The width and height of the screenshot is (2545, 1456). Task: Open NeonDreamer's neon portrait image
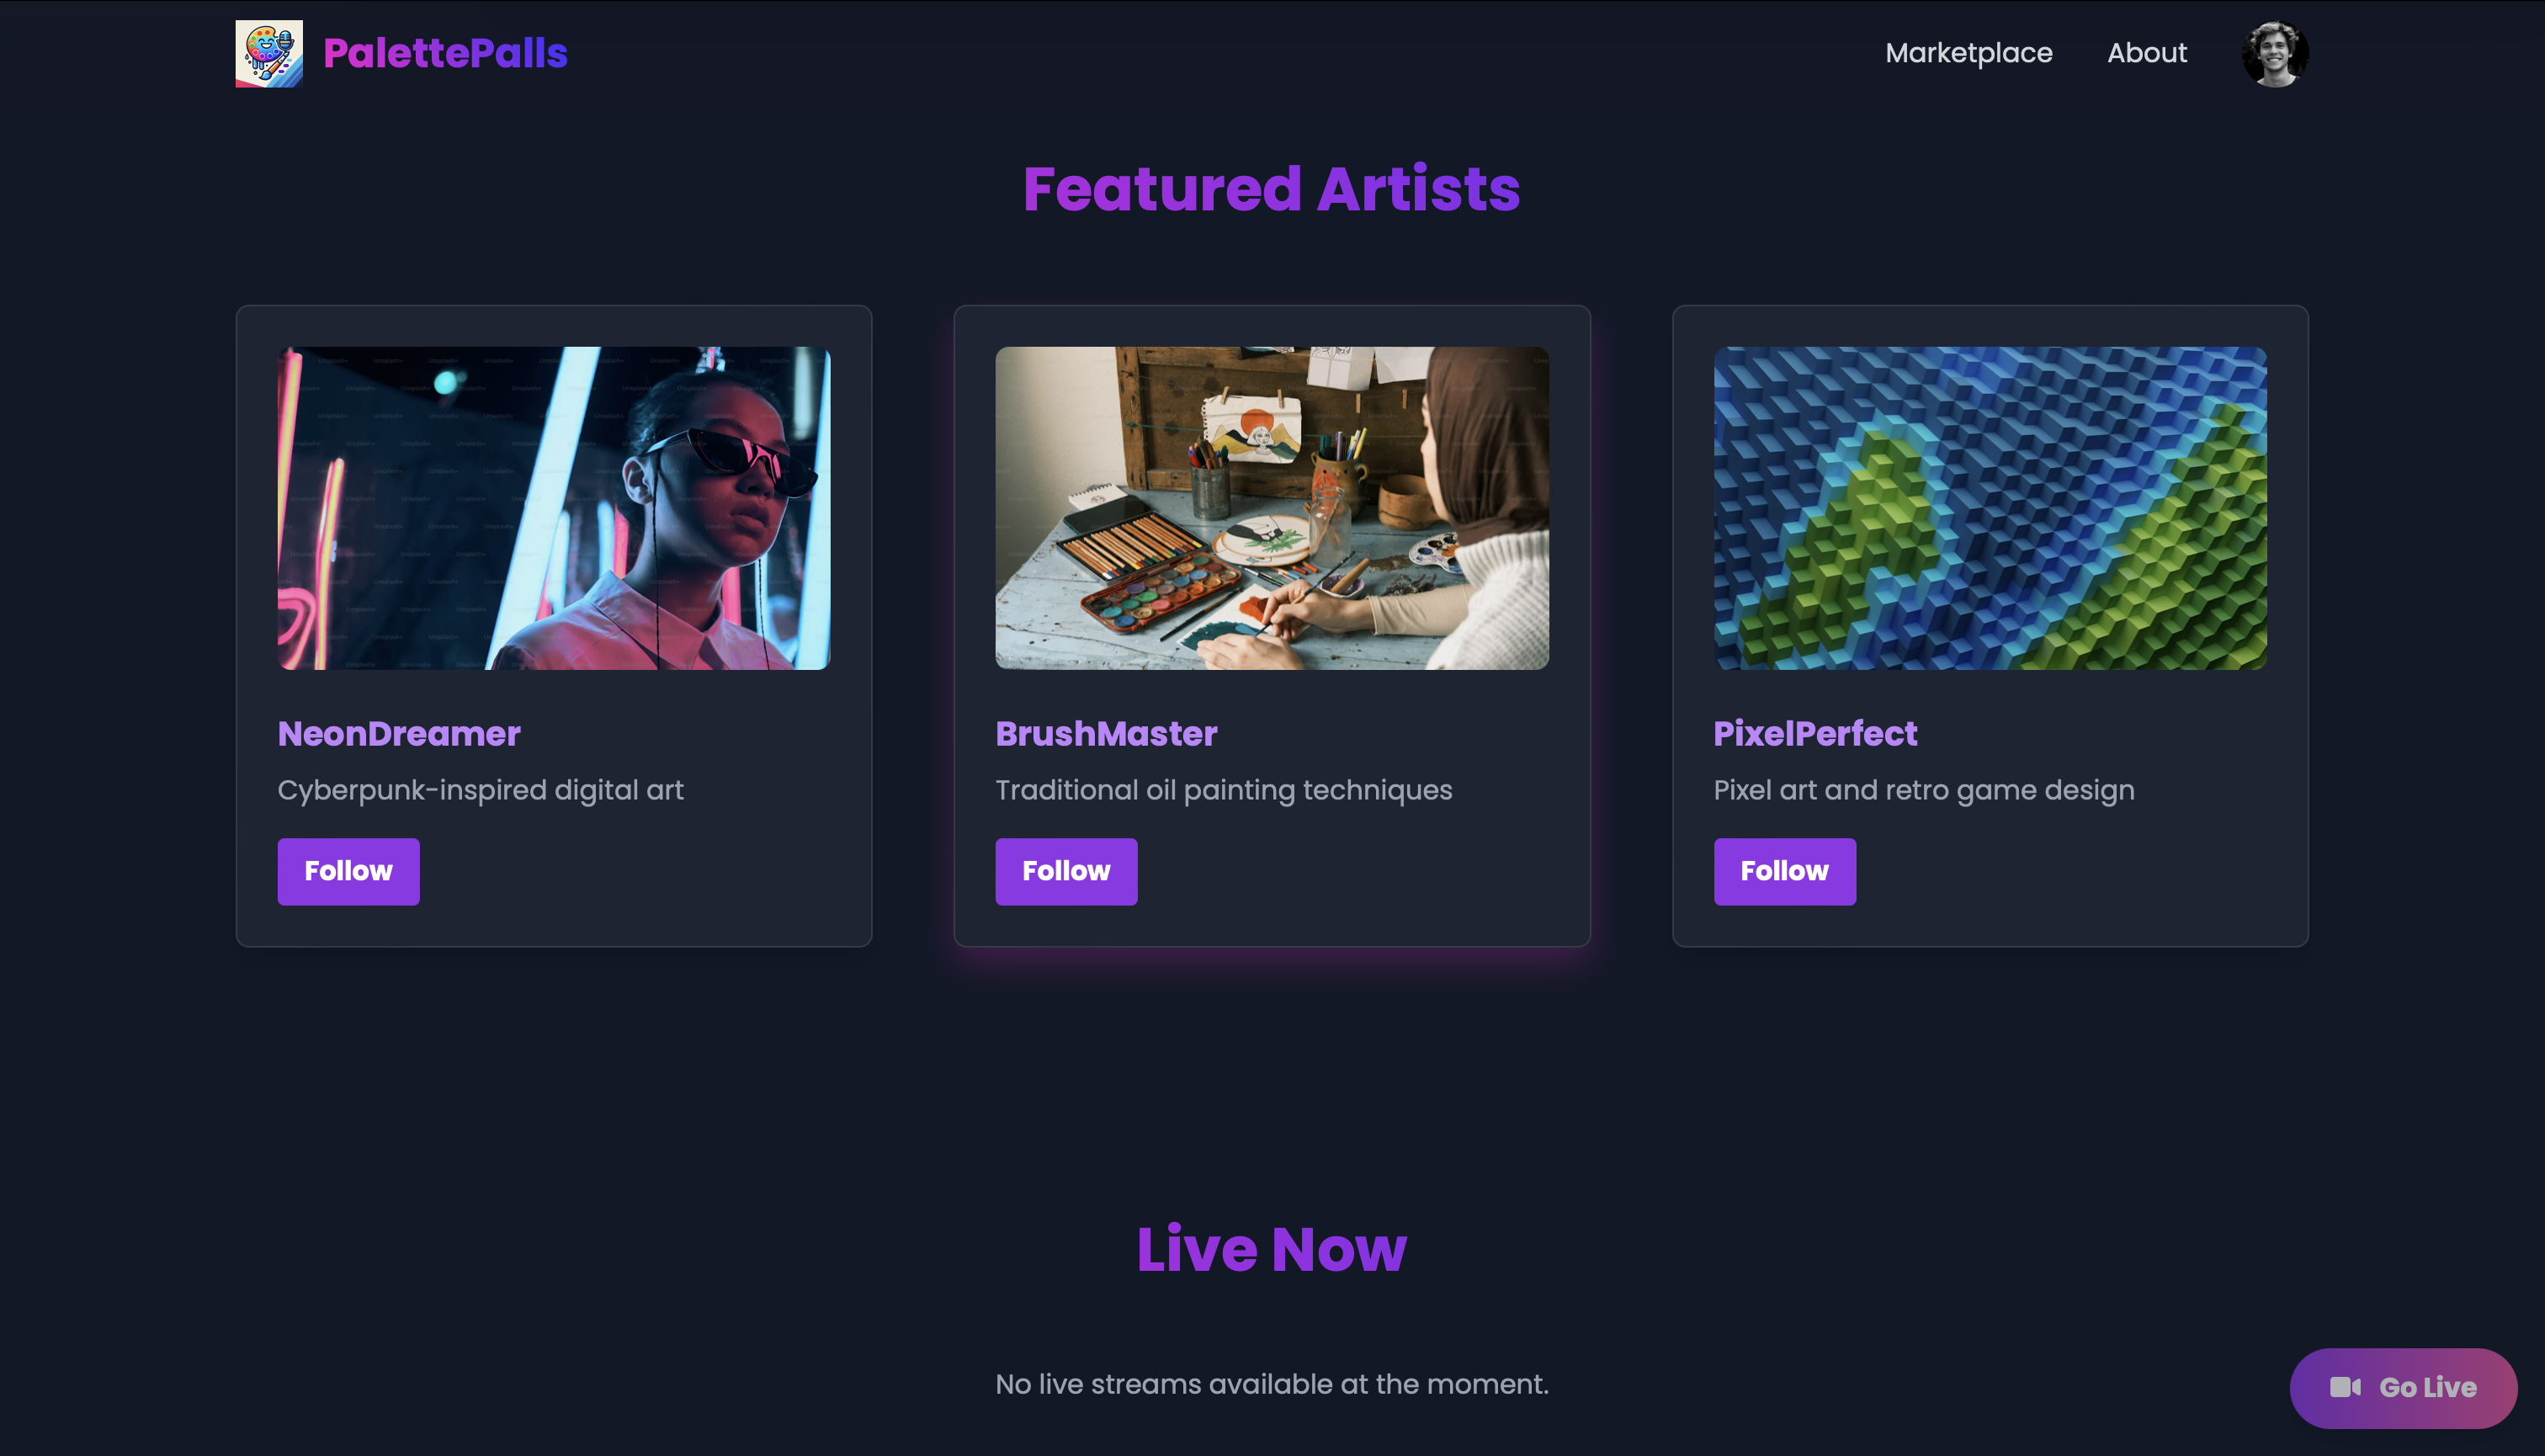tap(554, 508)
